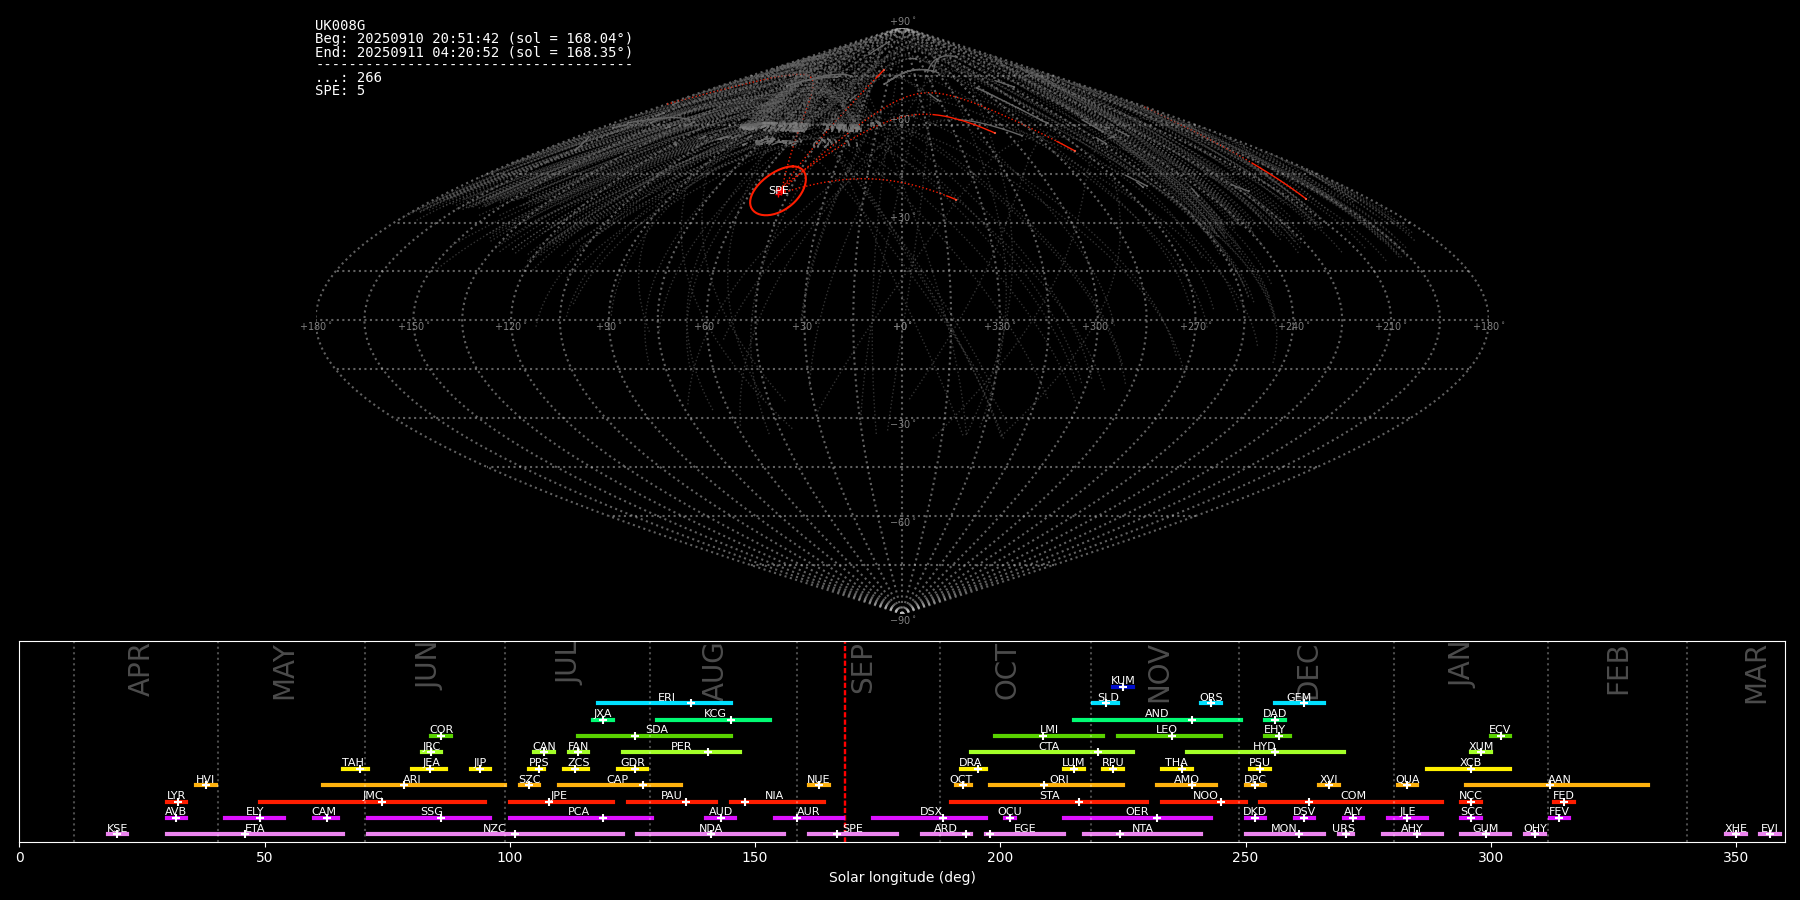The height and width of the screenshot is (900, 1800).
Task: Select the AAN shower label
Action: (x=1559, y=779)
